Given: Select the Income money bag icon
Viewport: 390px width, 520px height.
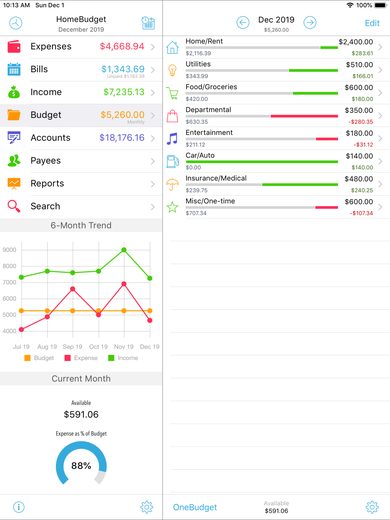Looking at the screenshot, I should point(14,92).
